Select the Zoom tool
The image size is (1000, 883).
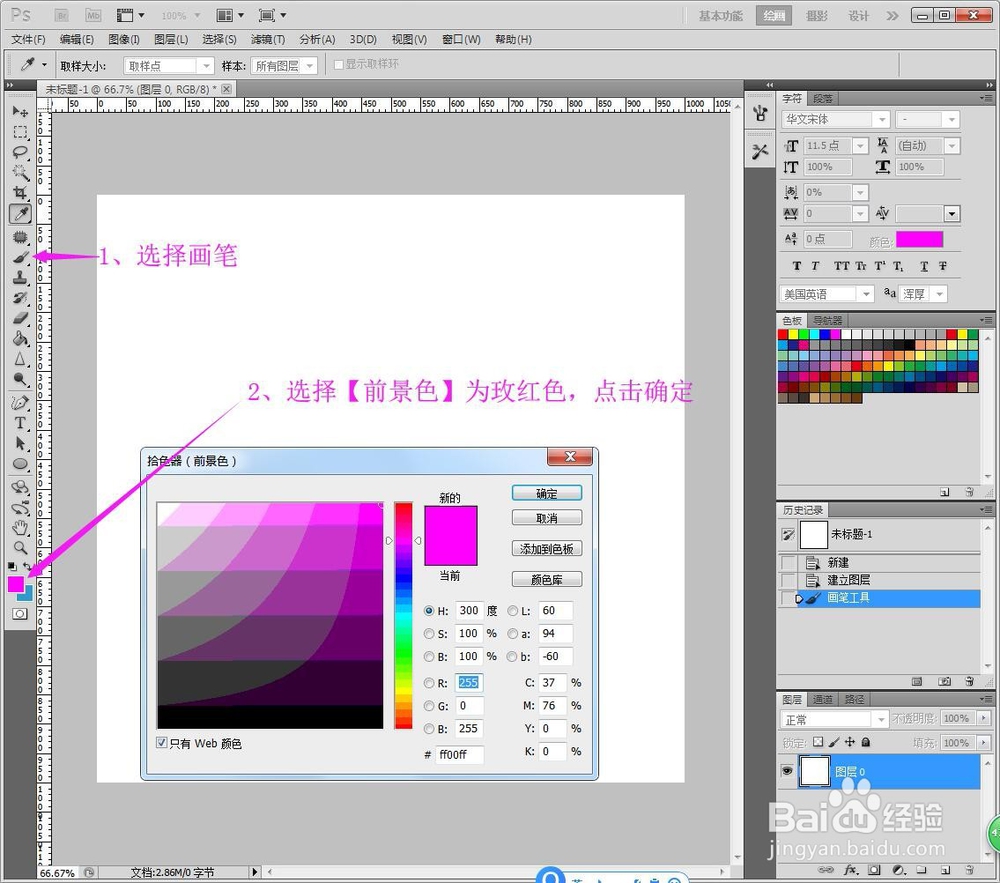(x=20, y=548)
